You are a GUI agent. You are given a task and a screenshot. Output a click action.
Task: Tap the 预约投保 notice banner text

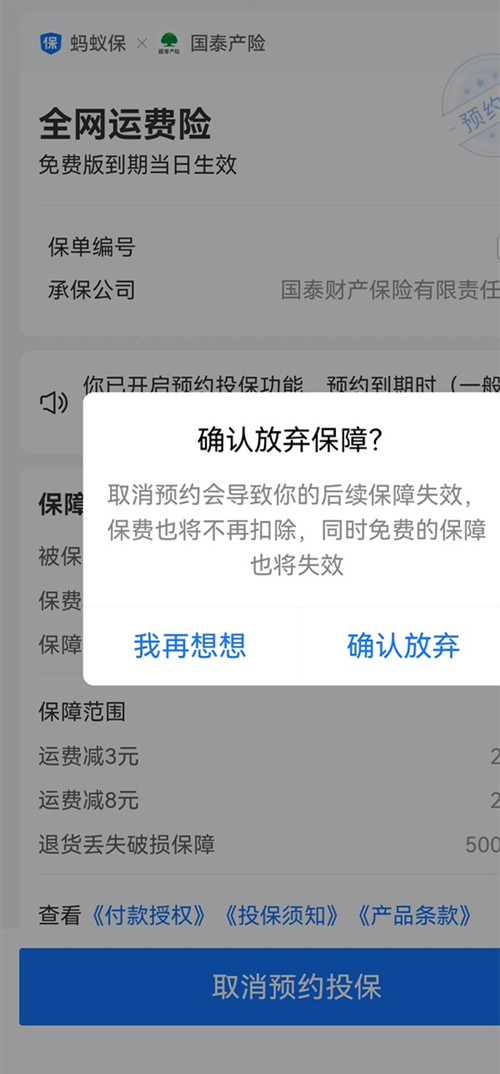(292, 386)
